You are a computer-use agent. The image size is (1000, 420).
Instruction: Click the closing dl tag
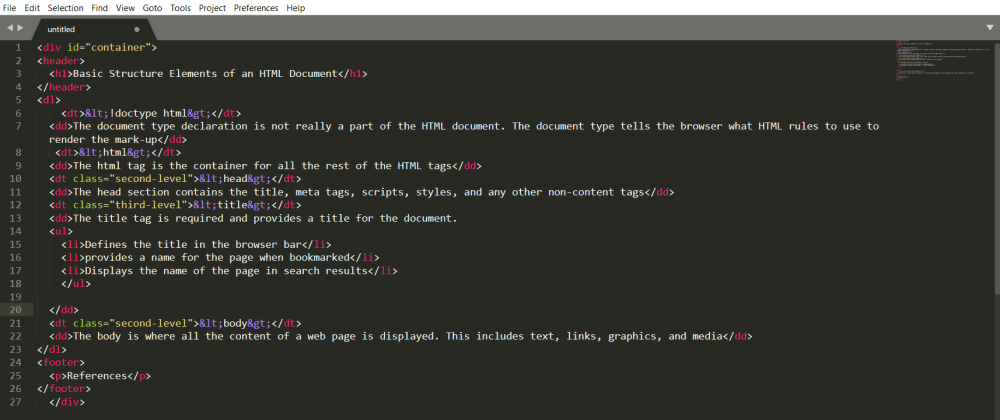[x=52, y=349]
